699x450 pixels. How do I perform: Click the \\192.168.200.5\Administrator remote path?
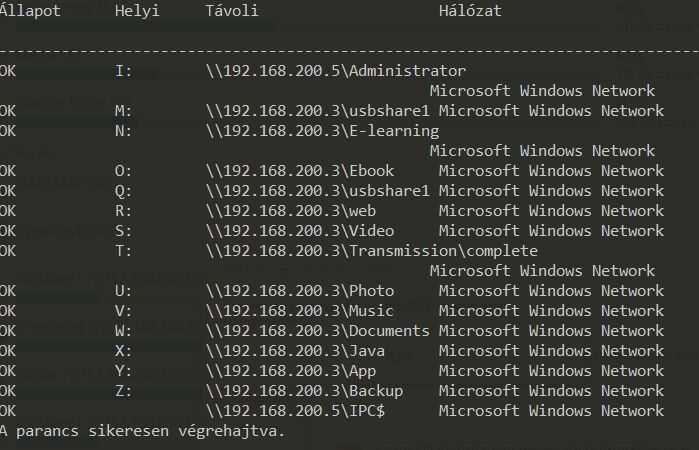point(335,71)
